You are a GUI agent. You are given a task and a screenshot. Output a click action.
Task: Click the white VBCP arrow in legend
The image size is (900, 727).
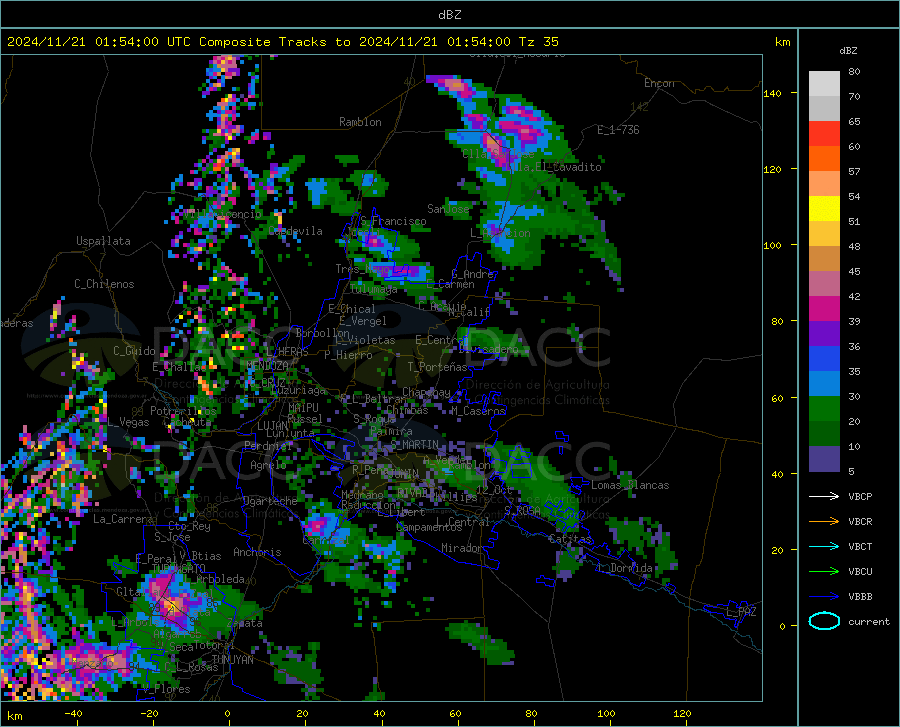[824, 496]
